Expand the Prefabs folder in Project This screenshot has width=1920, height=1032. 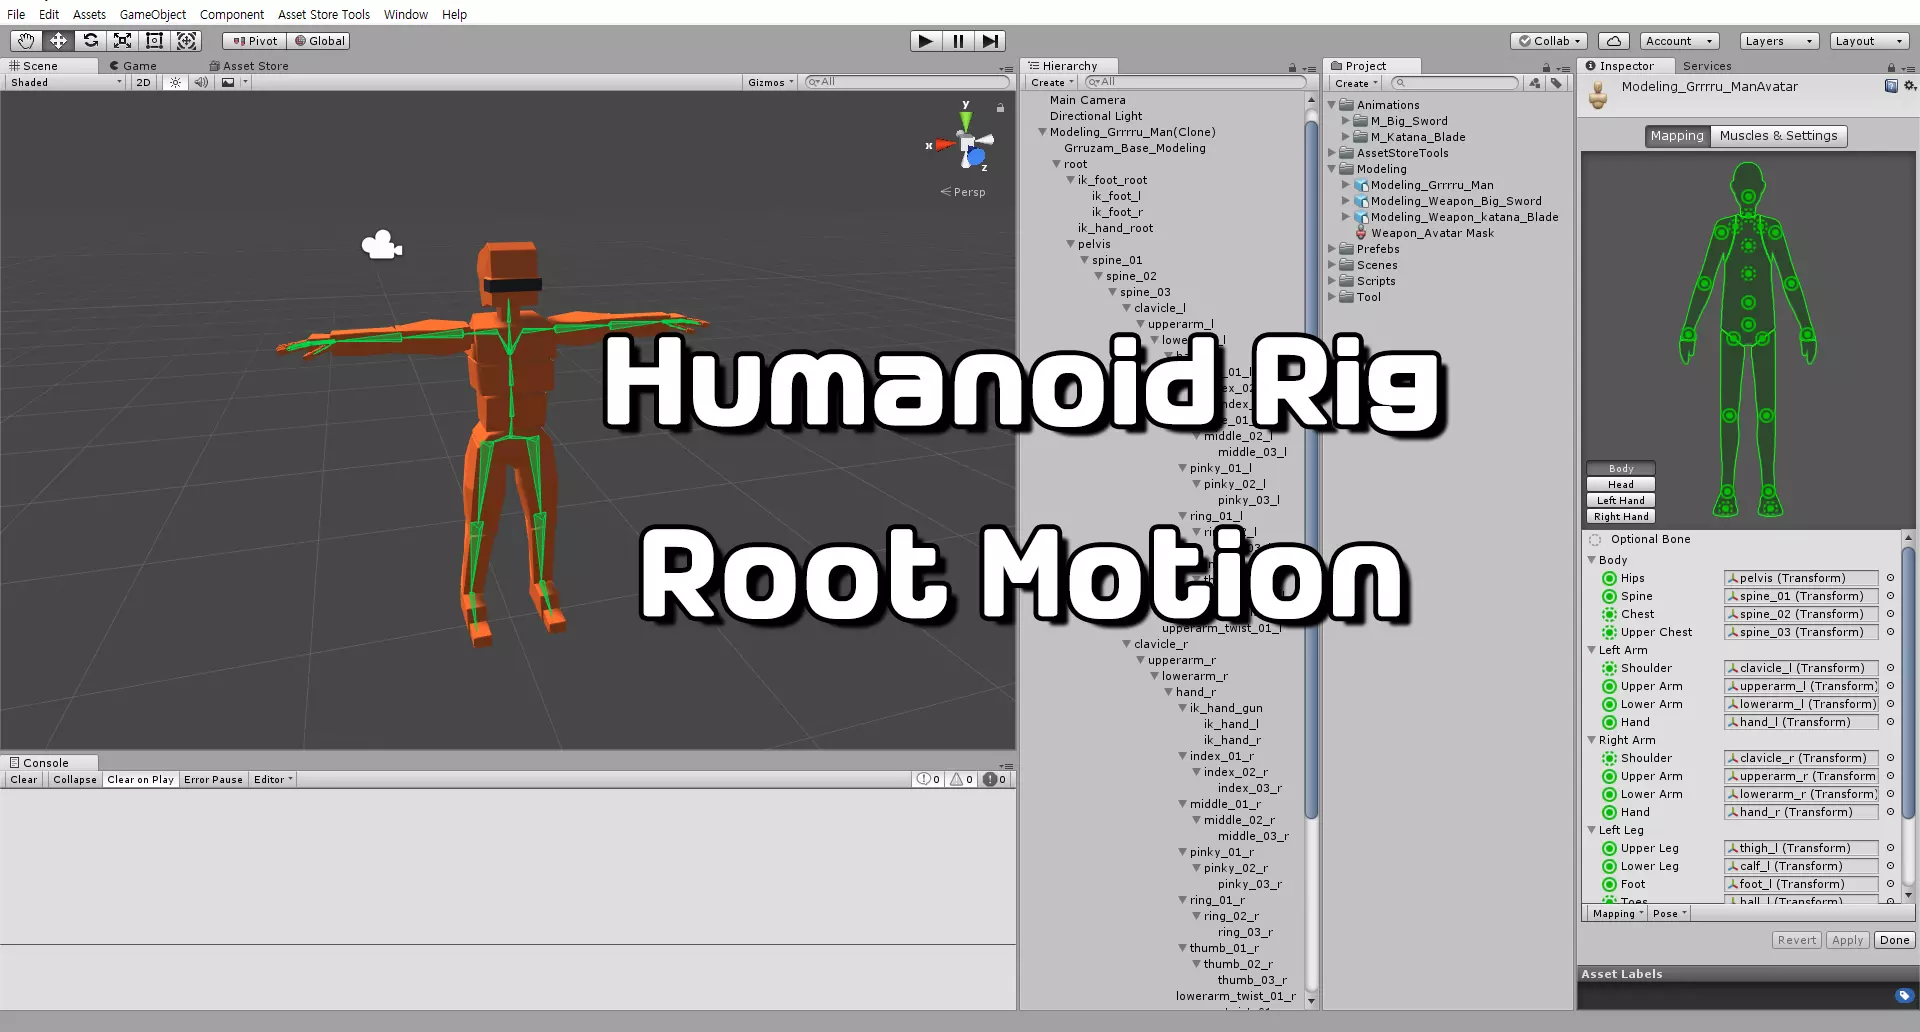coord(1332,249)
